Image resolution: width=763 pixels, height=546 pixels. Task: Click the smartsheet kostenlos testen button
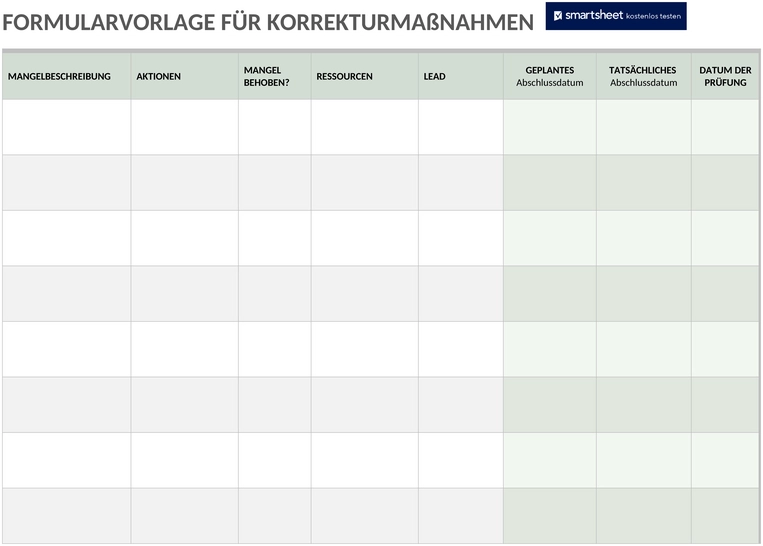(616, 16)
